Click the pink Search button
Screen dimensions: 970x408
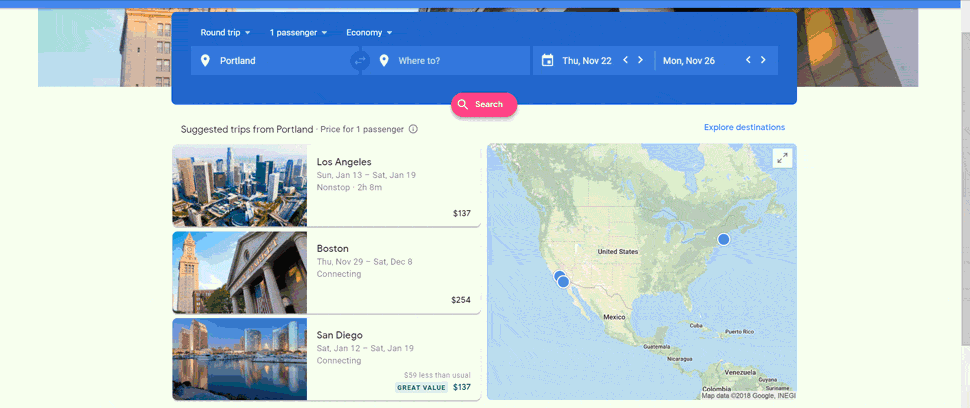484,104
